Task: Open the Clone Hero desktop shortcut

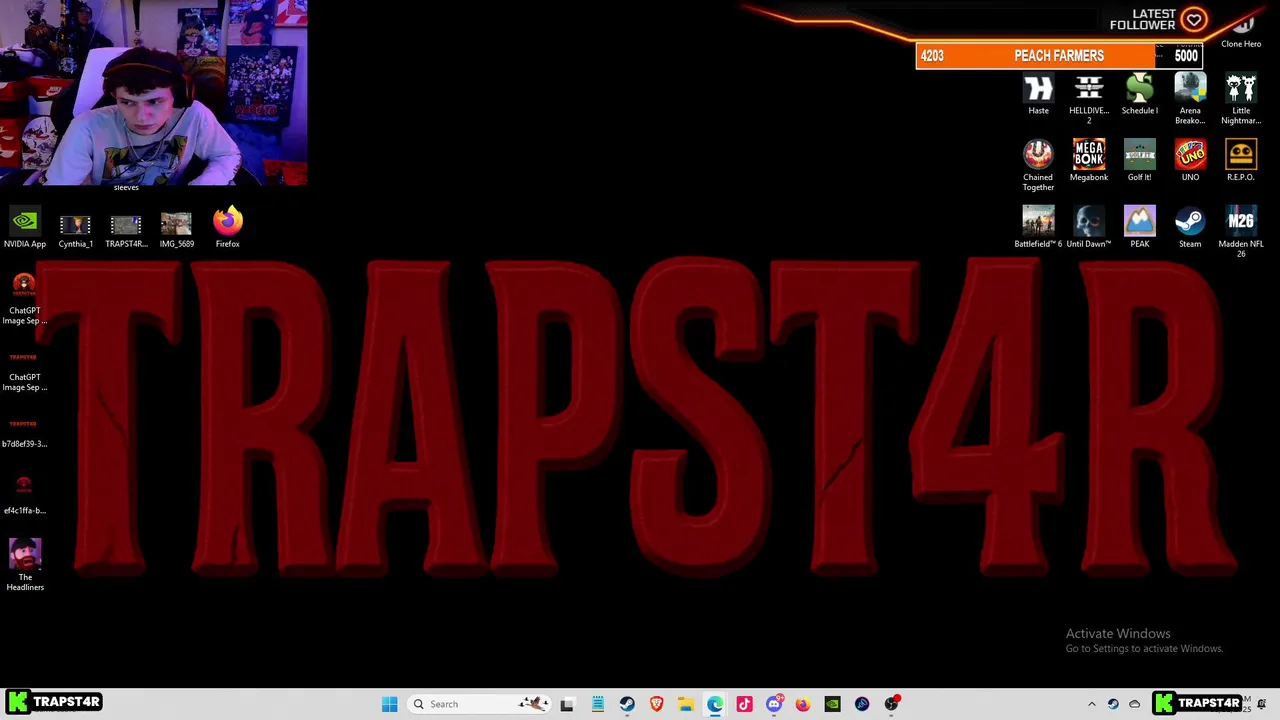Action: [x=1241, y=30]
